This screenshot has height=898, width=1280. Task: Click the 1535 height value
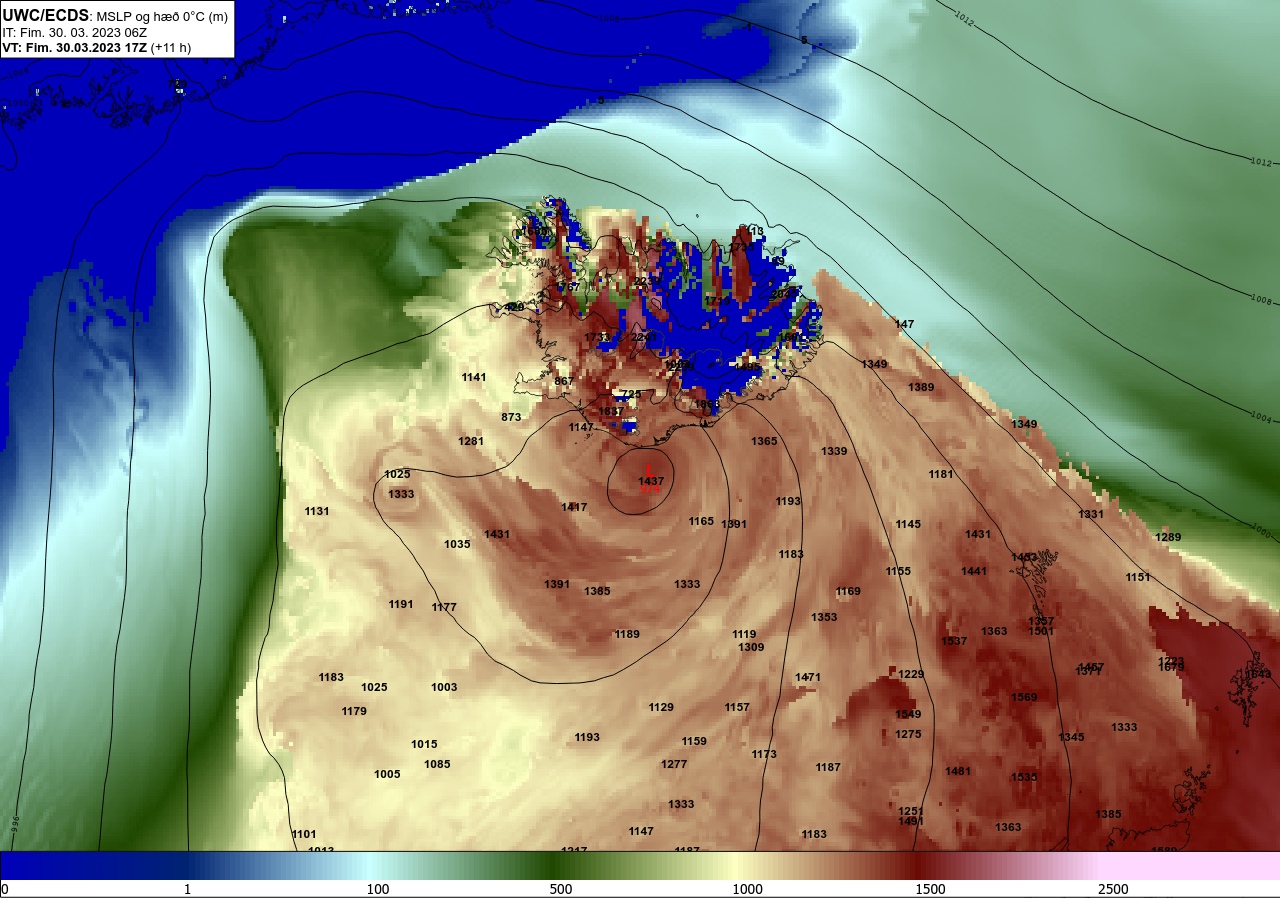coord(1024,777)
